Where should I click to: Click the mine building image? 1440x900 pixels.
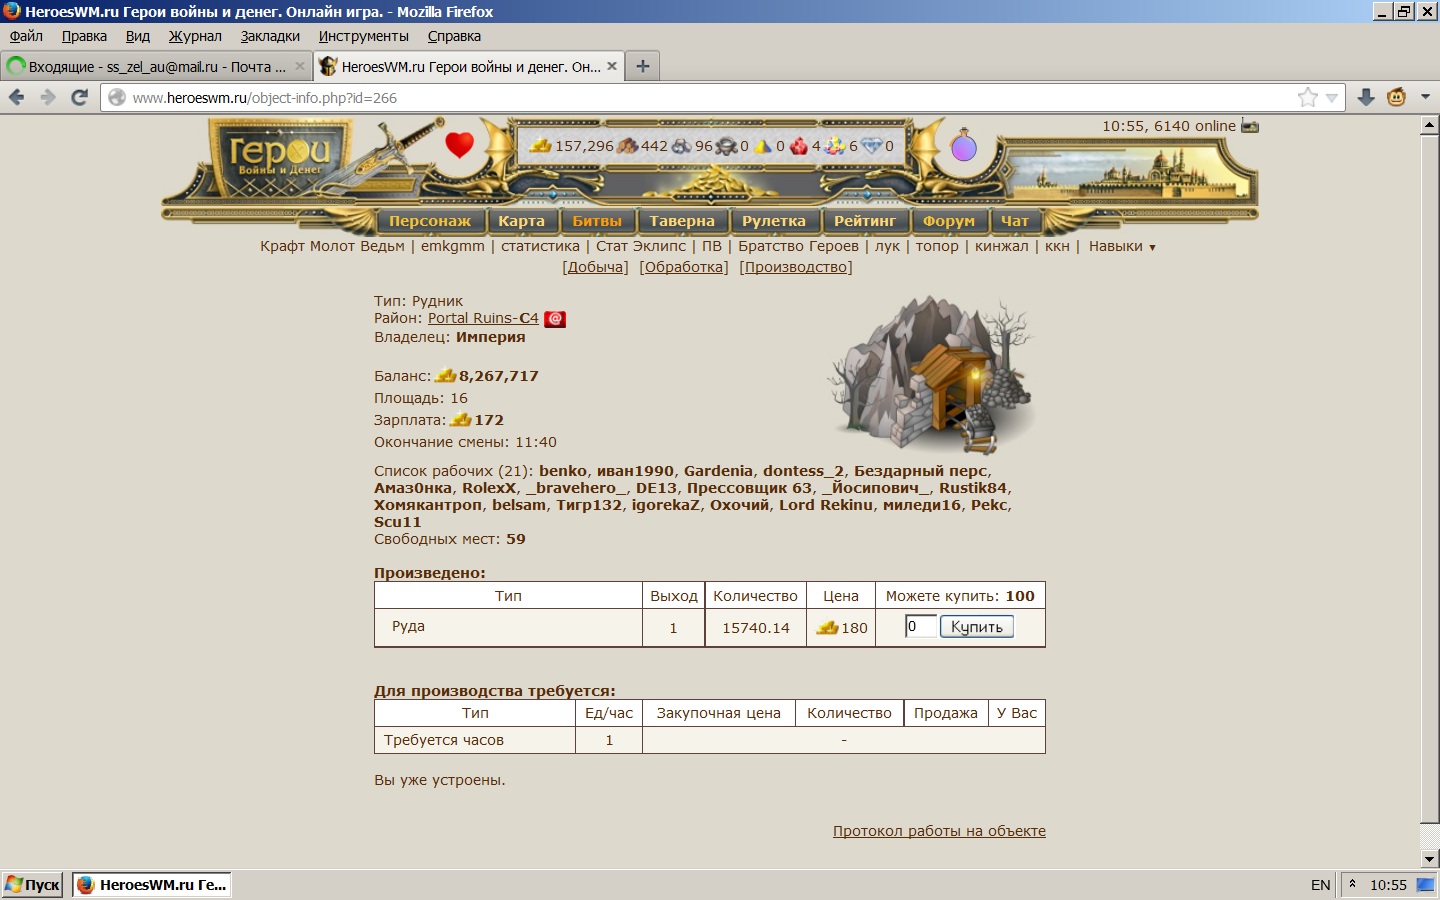coord(931,374)
